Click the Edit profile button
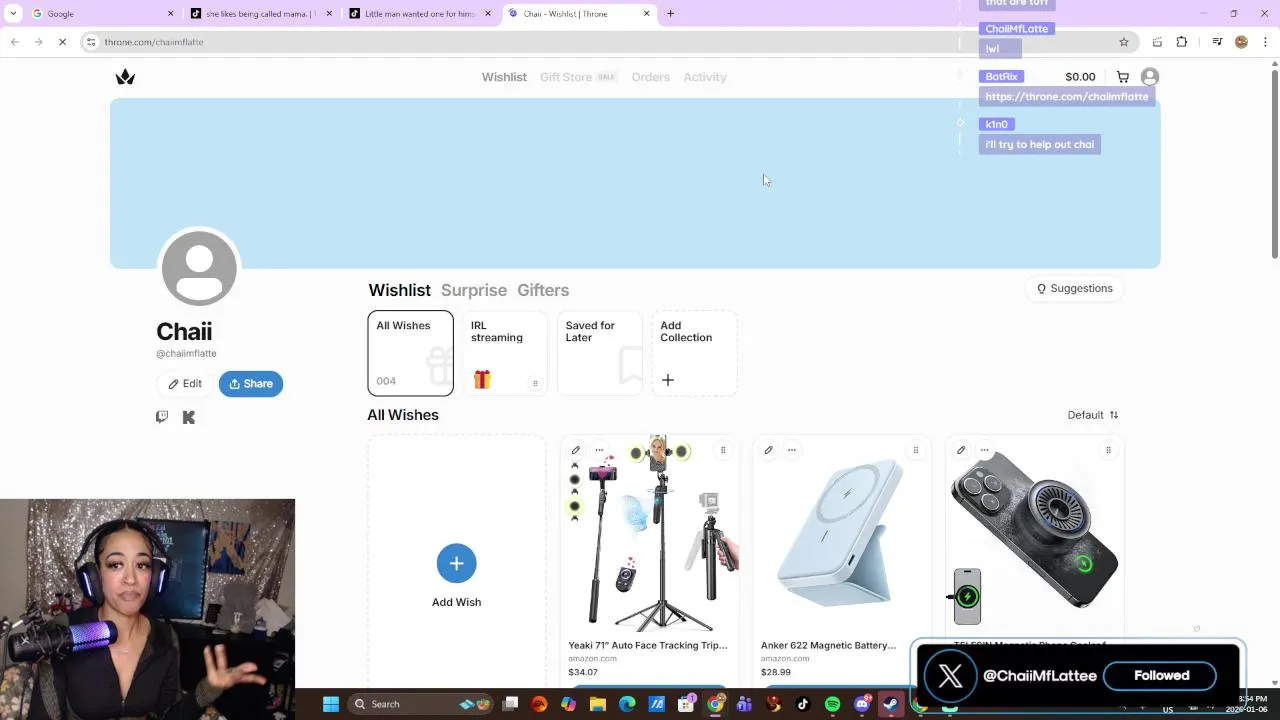 (x=184, y=384)
